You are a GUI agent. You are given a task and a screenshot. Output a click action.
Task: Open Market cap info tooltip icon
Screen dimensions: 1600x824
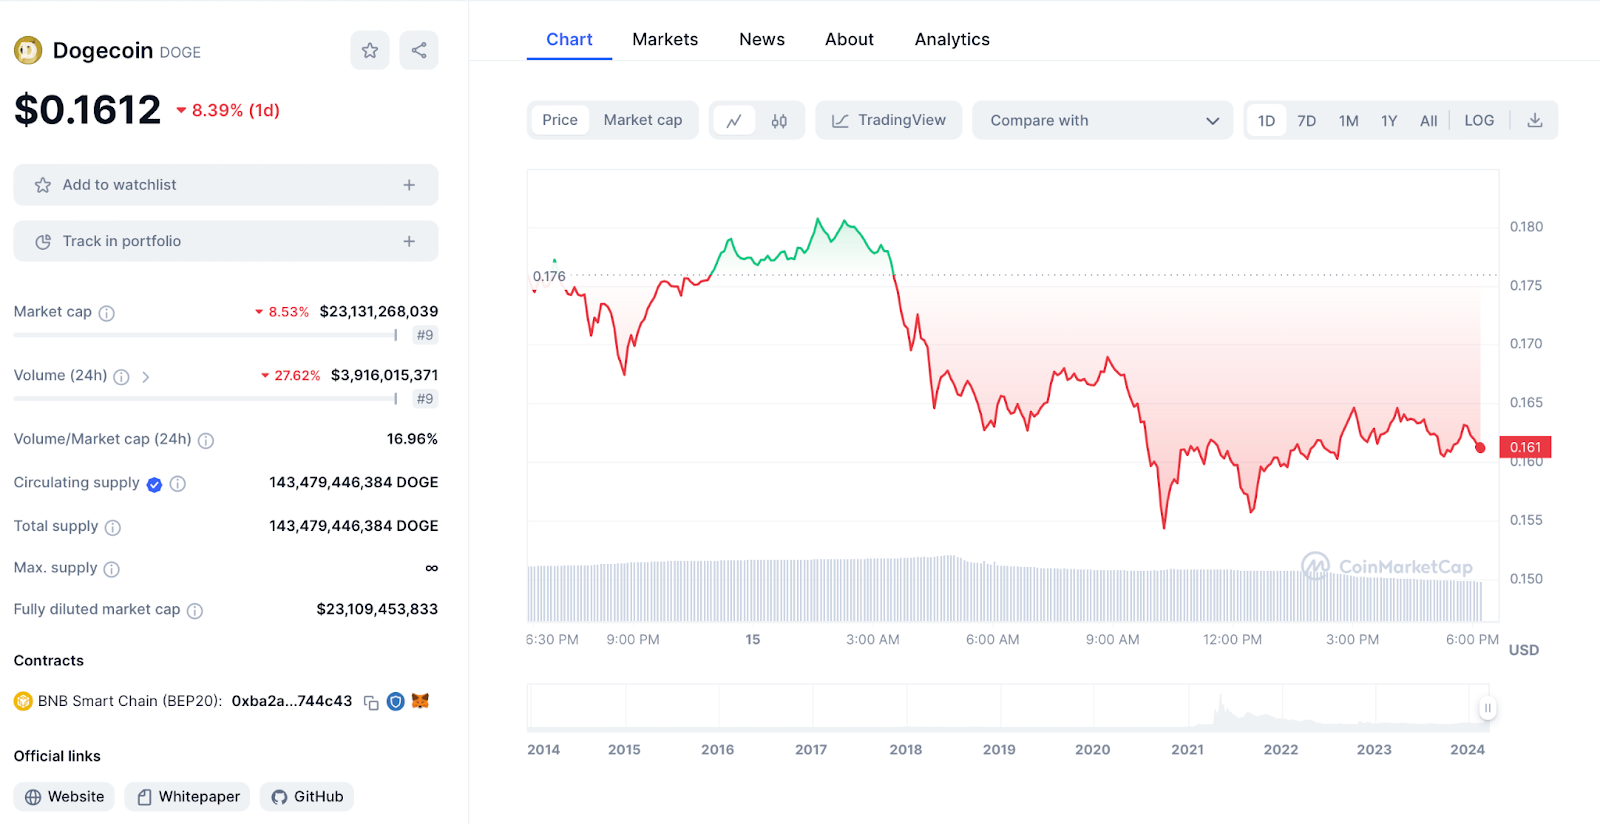tap(107, 313)
